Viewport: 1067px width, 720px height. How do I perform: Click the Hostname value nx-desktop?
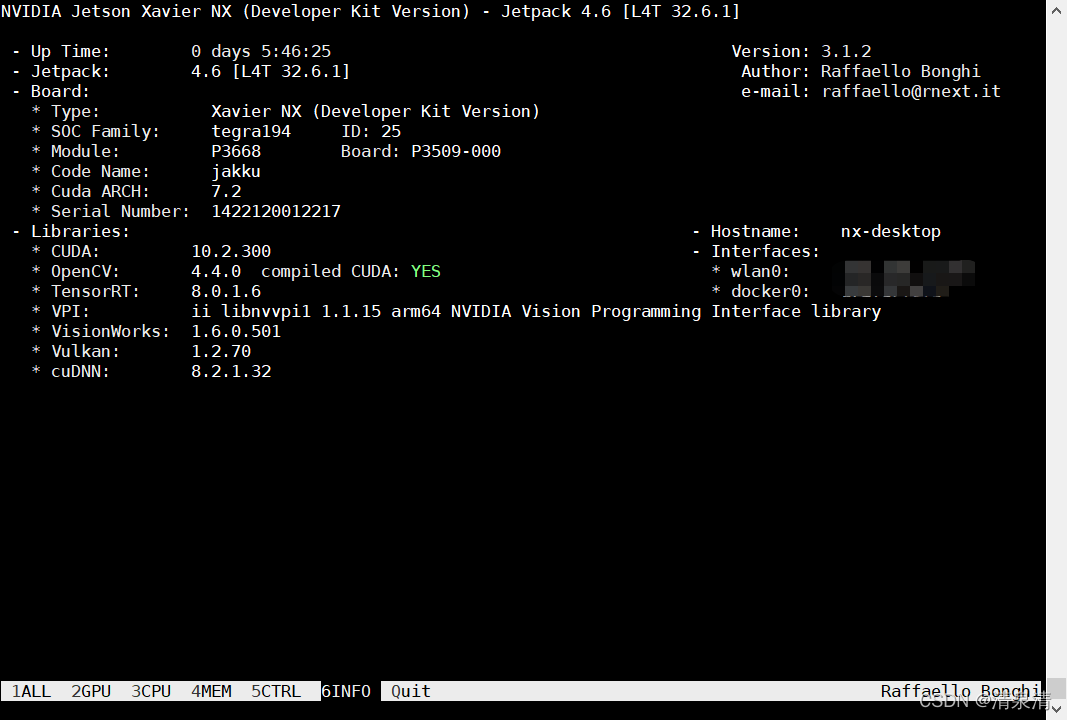pyautogui.click(x=891, y=231)
